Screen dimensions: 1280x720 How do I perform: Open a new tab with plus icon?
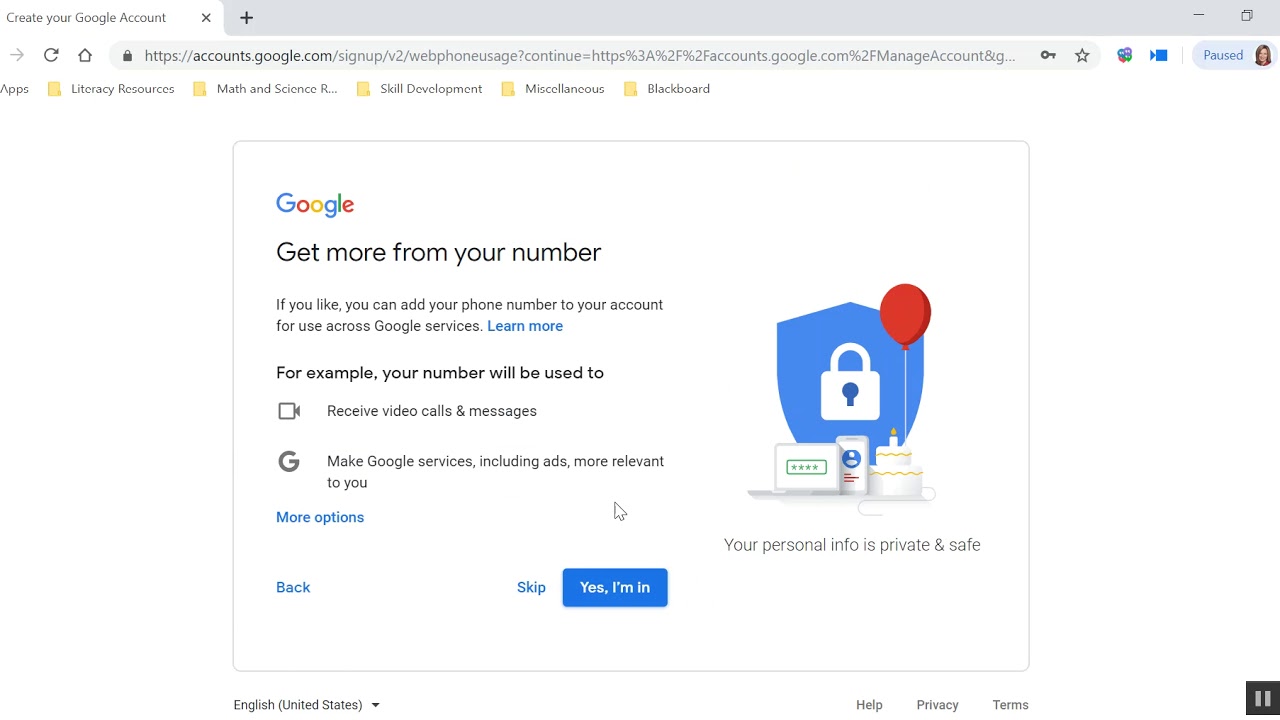click(246, 18)
